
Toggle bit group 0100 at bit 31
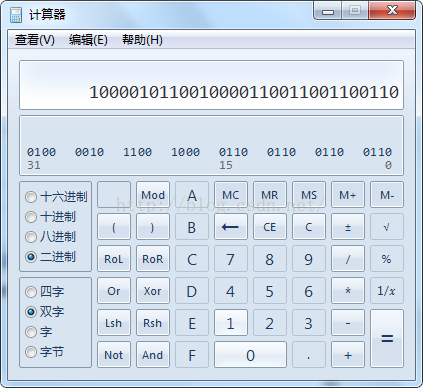click(x=41, y=152)
